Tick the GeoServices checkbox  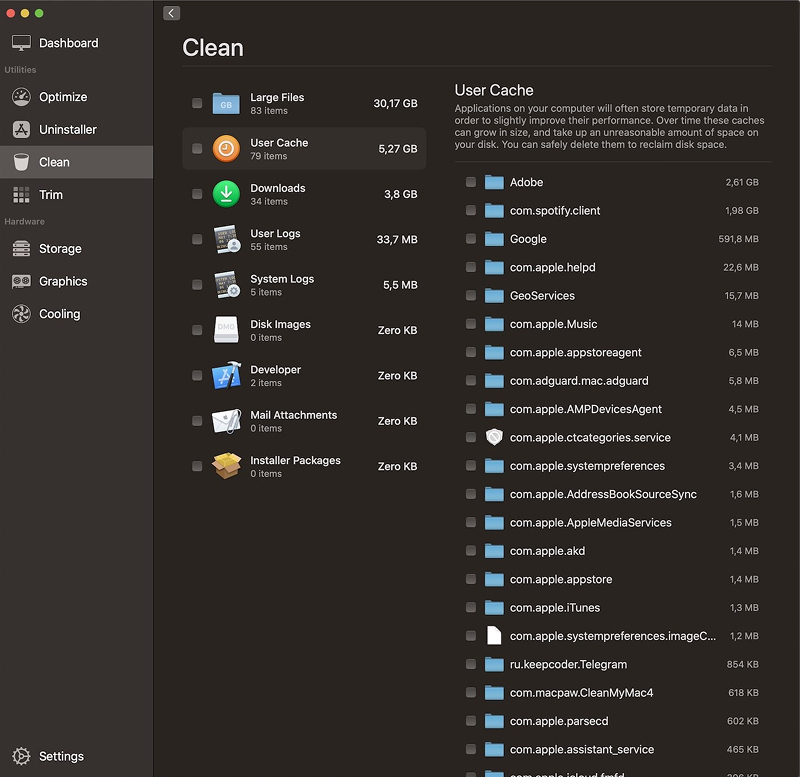(x=471, y=295)
